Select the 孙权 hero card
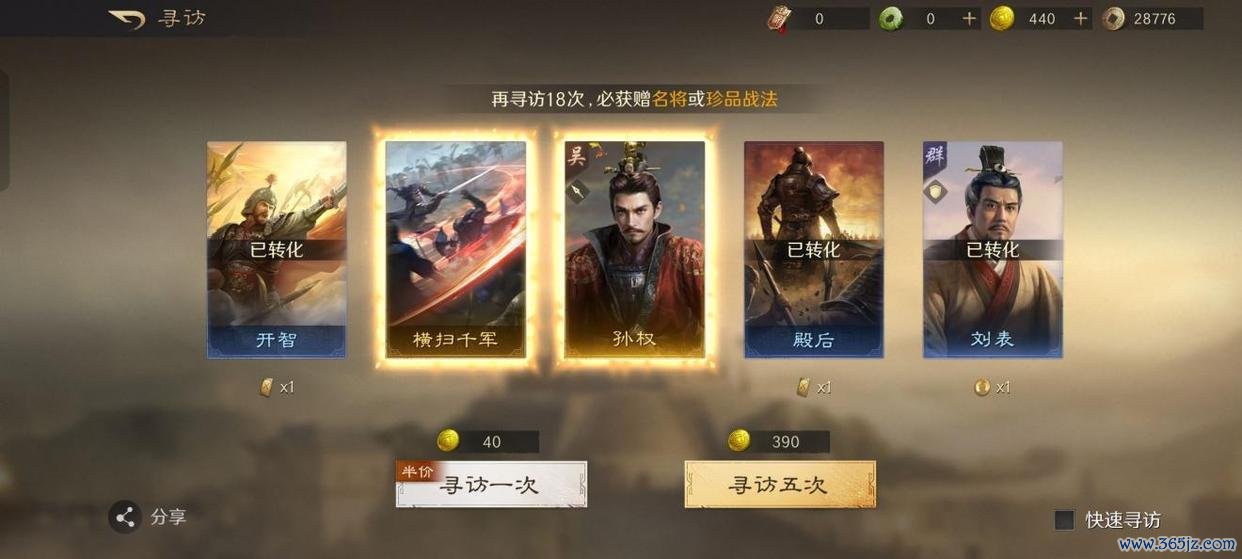The width and height of the screenshot is (1242, 559). (634, 249)
